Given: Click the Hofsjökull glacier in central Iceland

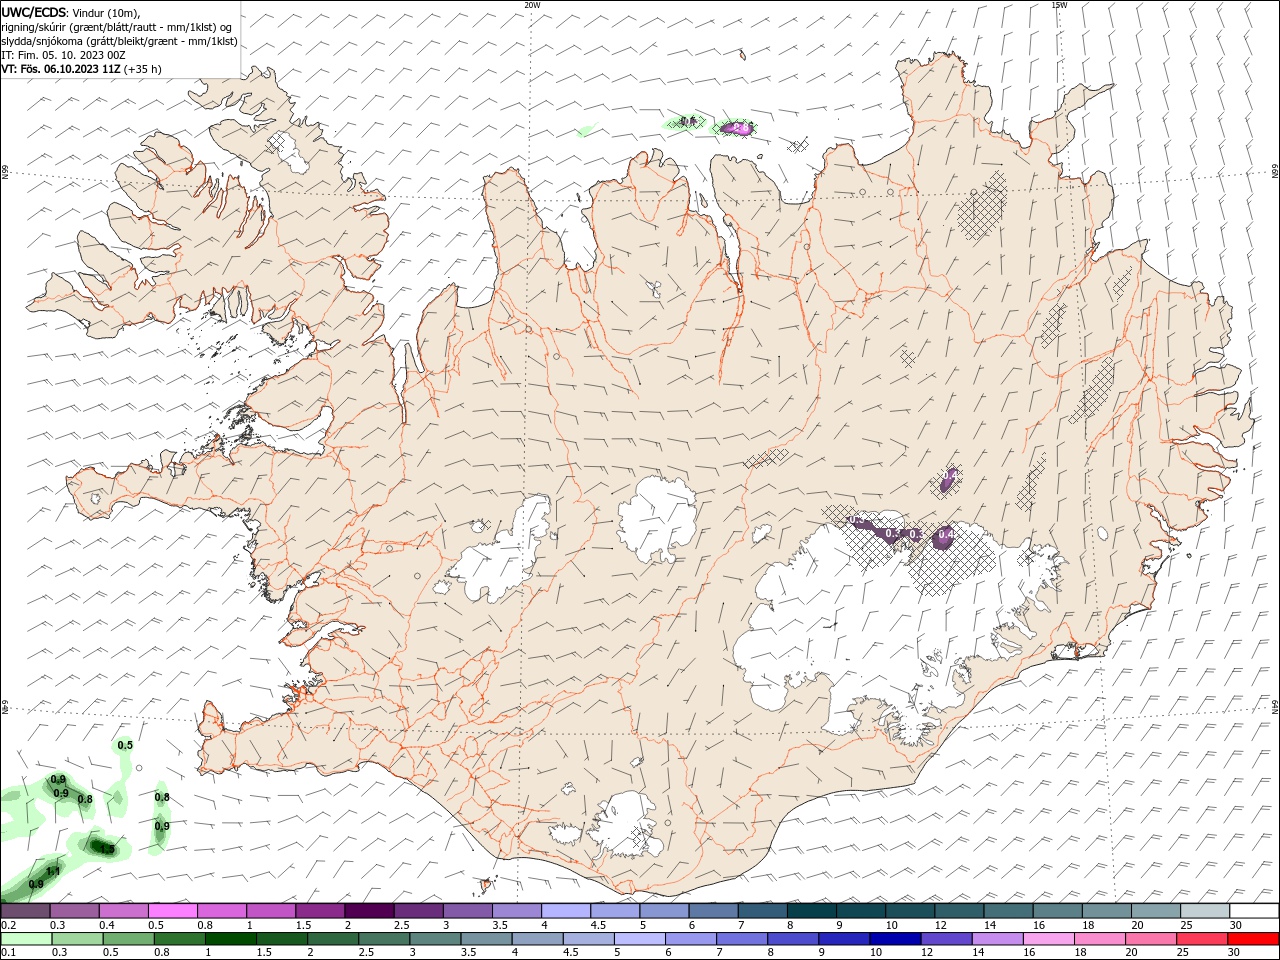Looking at the screenshot, I should coord(659,520).
